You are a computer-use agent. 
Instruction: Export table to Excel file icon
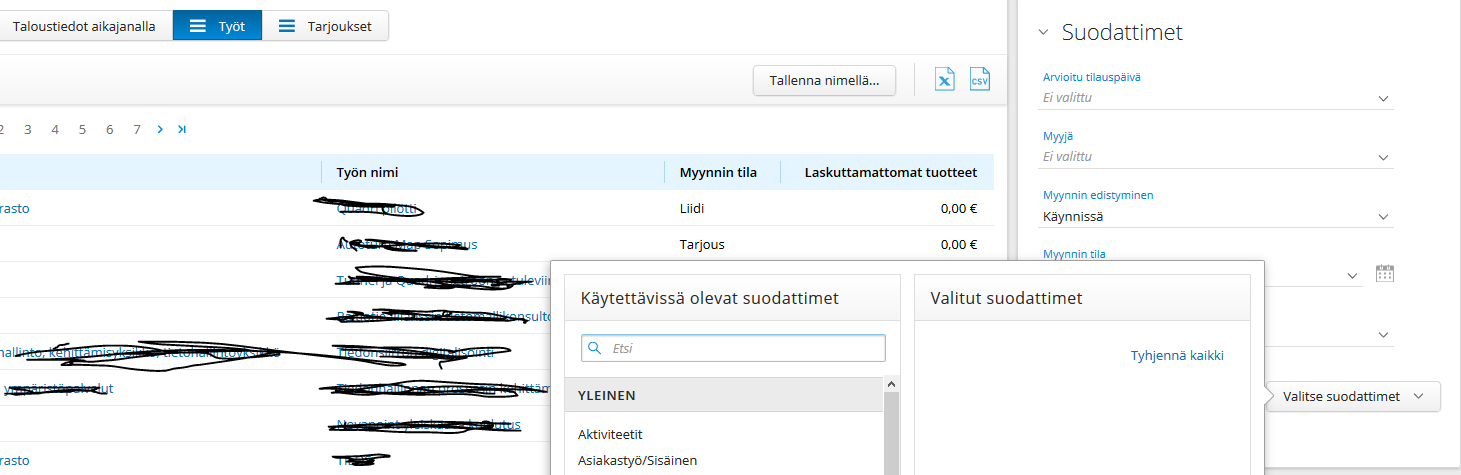(x=945, y=80)
